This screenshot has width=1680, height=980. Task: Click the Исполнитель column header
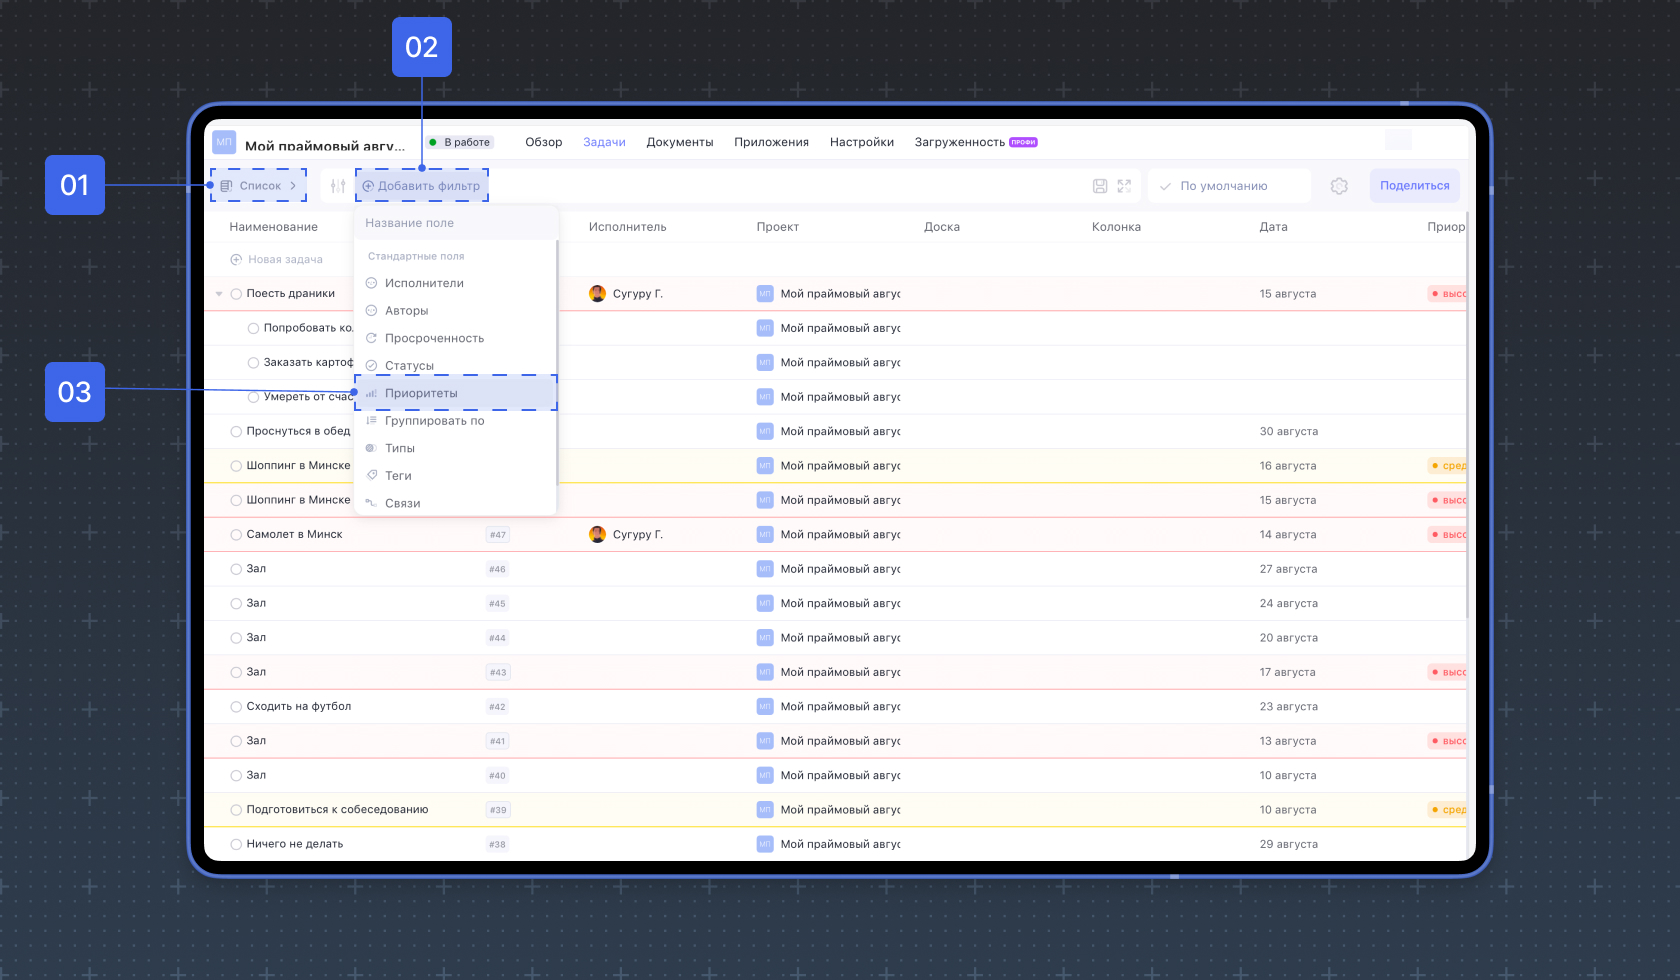[628, 227]
